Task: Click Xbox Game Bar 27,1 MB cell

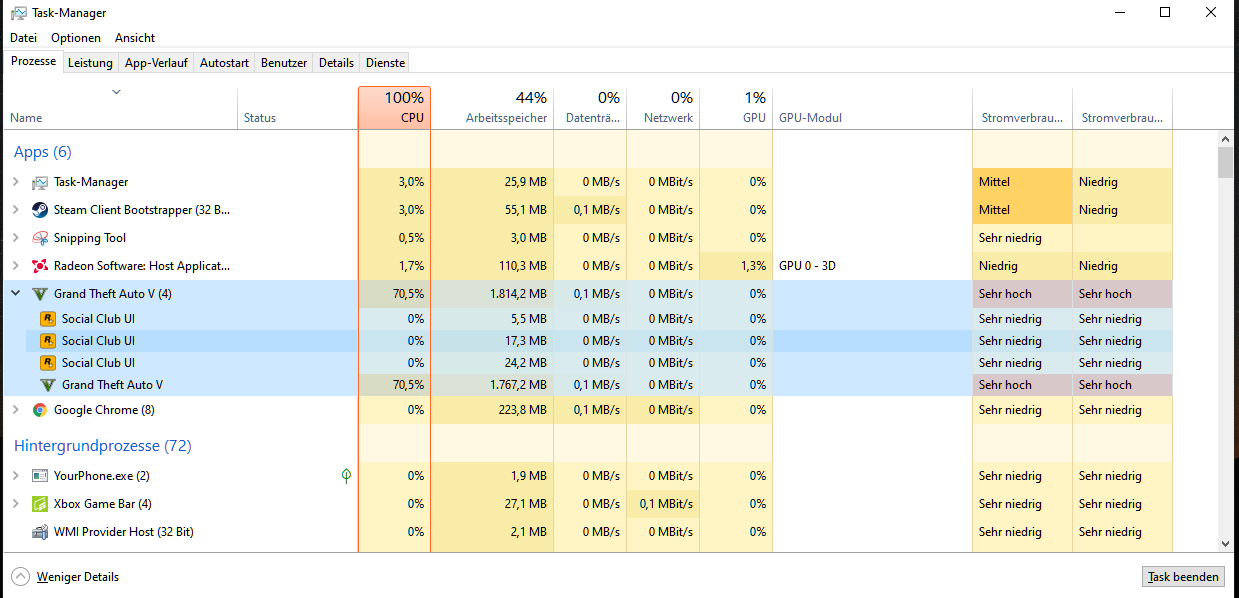Action: (492, 504)
